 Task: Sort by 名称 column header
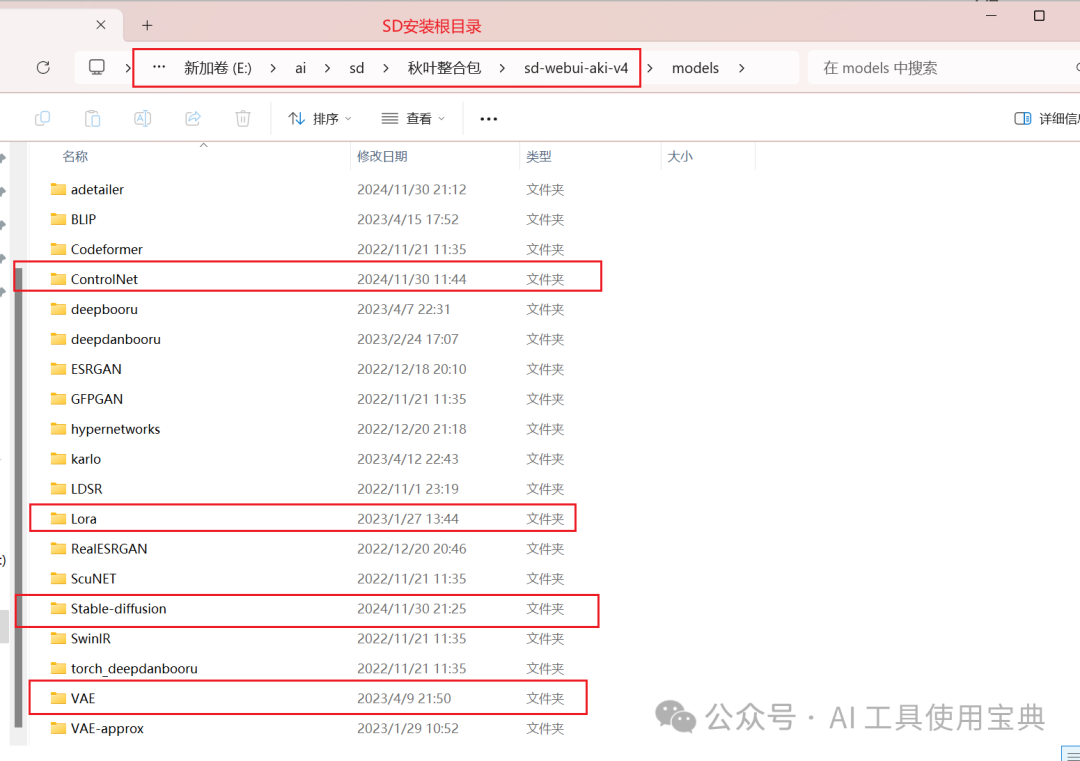75,156
